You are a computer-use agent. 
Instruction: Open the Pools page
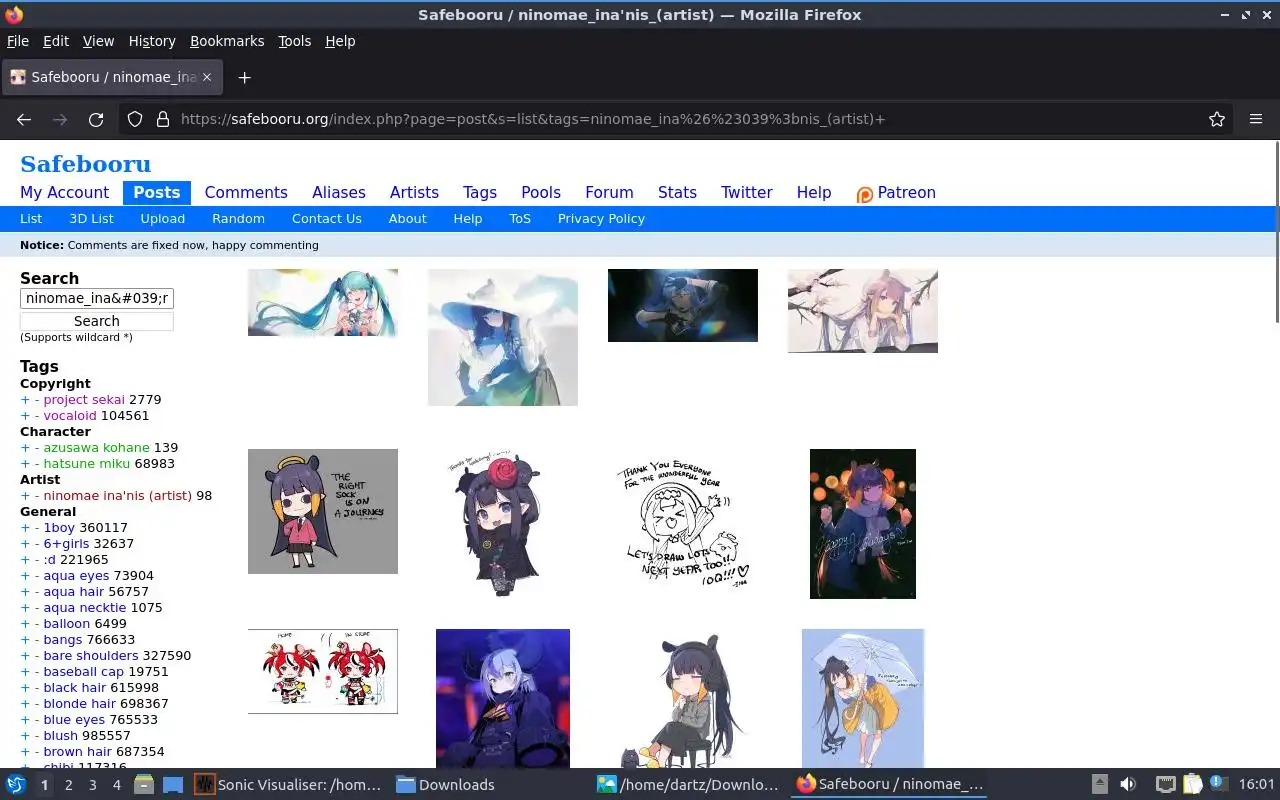541,193
